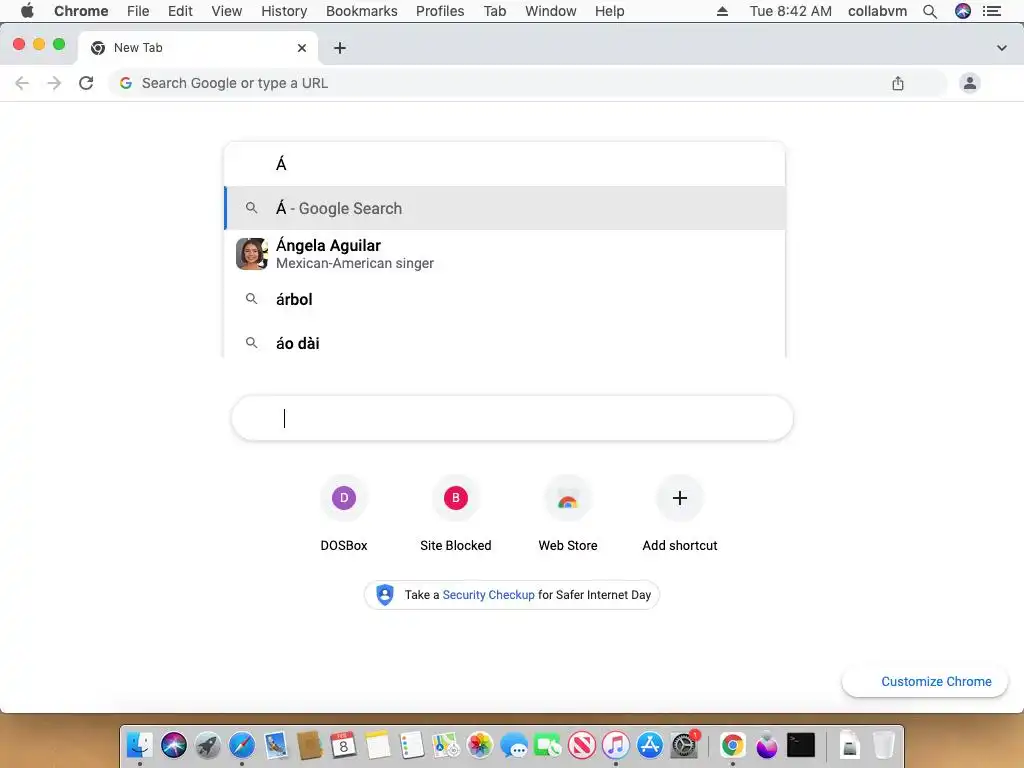Choose the Ángela Aguilar suggestion
This screenshot has height=768, width=1024.
(505, 253)
